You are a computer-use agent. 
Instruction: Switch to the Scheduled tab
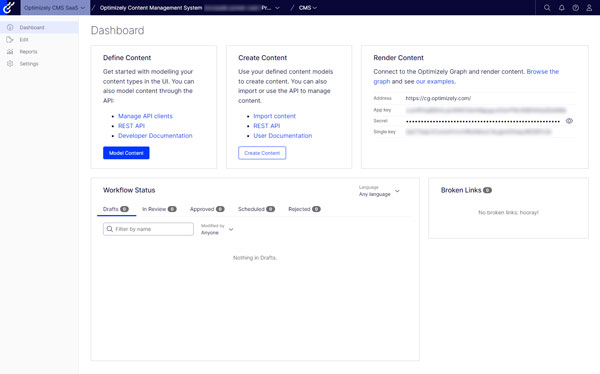[x=256, y=209]
